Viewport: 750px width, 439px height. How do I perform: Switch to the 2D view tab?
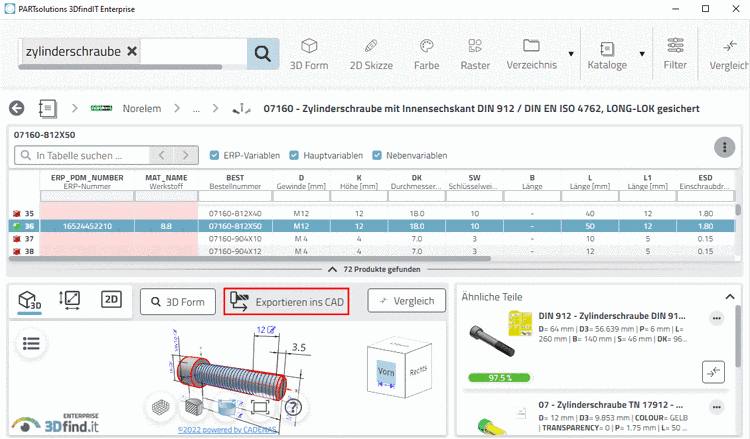(111, 299)
